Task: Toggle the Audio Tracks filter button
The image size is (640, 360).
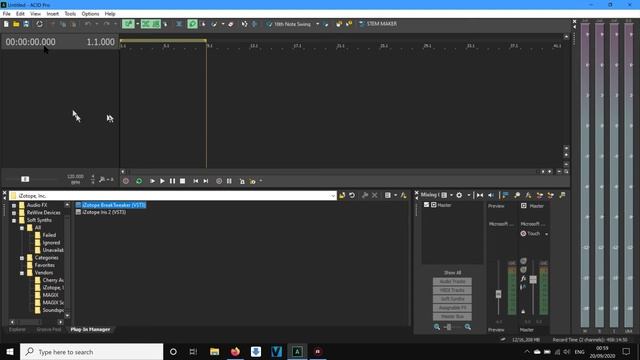Action: [x=452, y=282]
